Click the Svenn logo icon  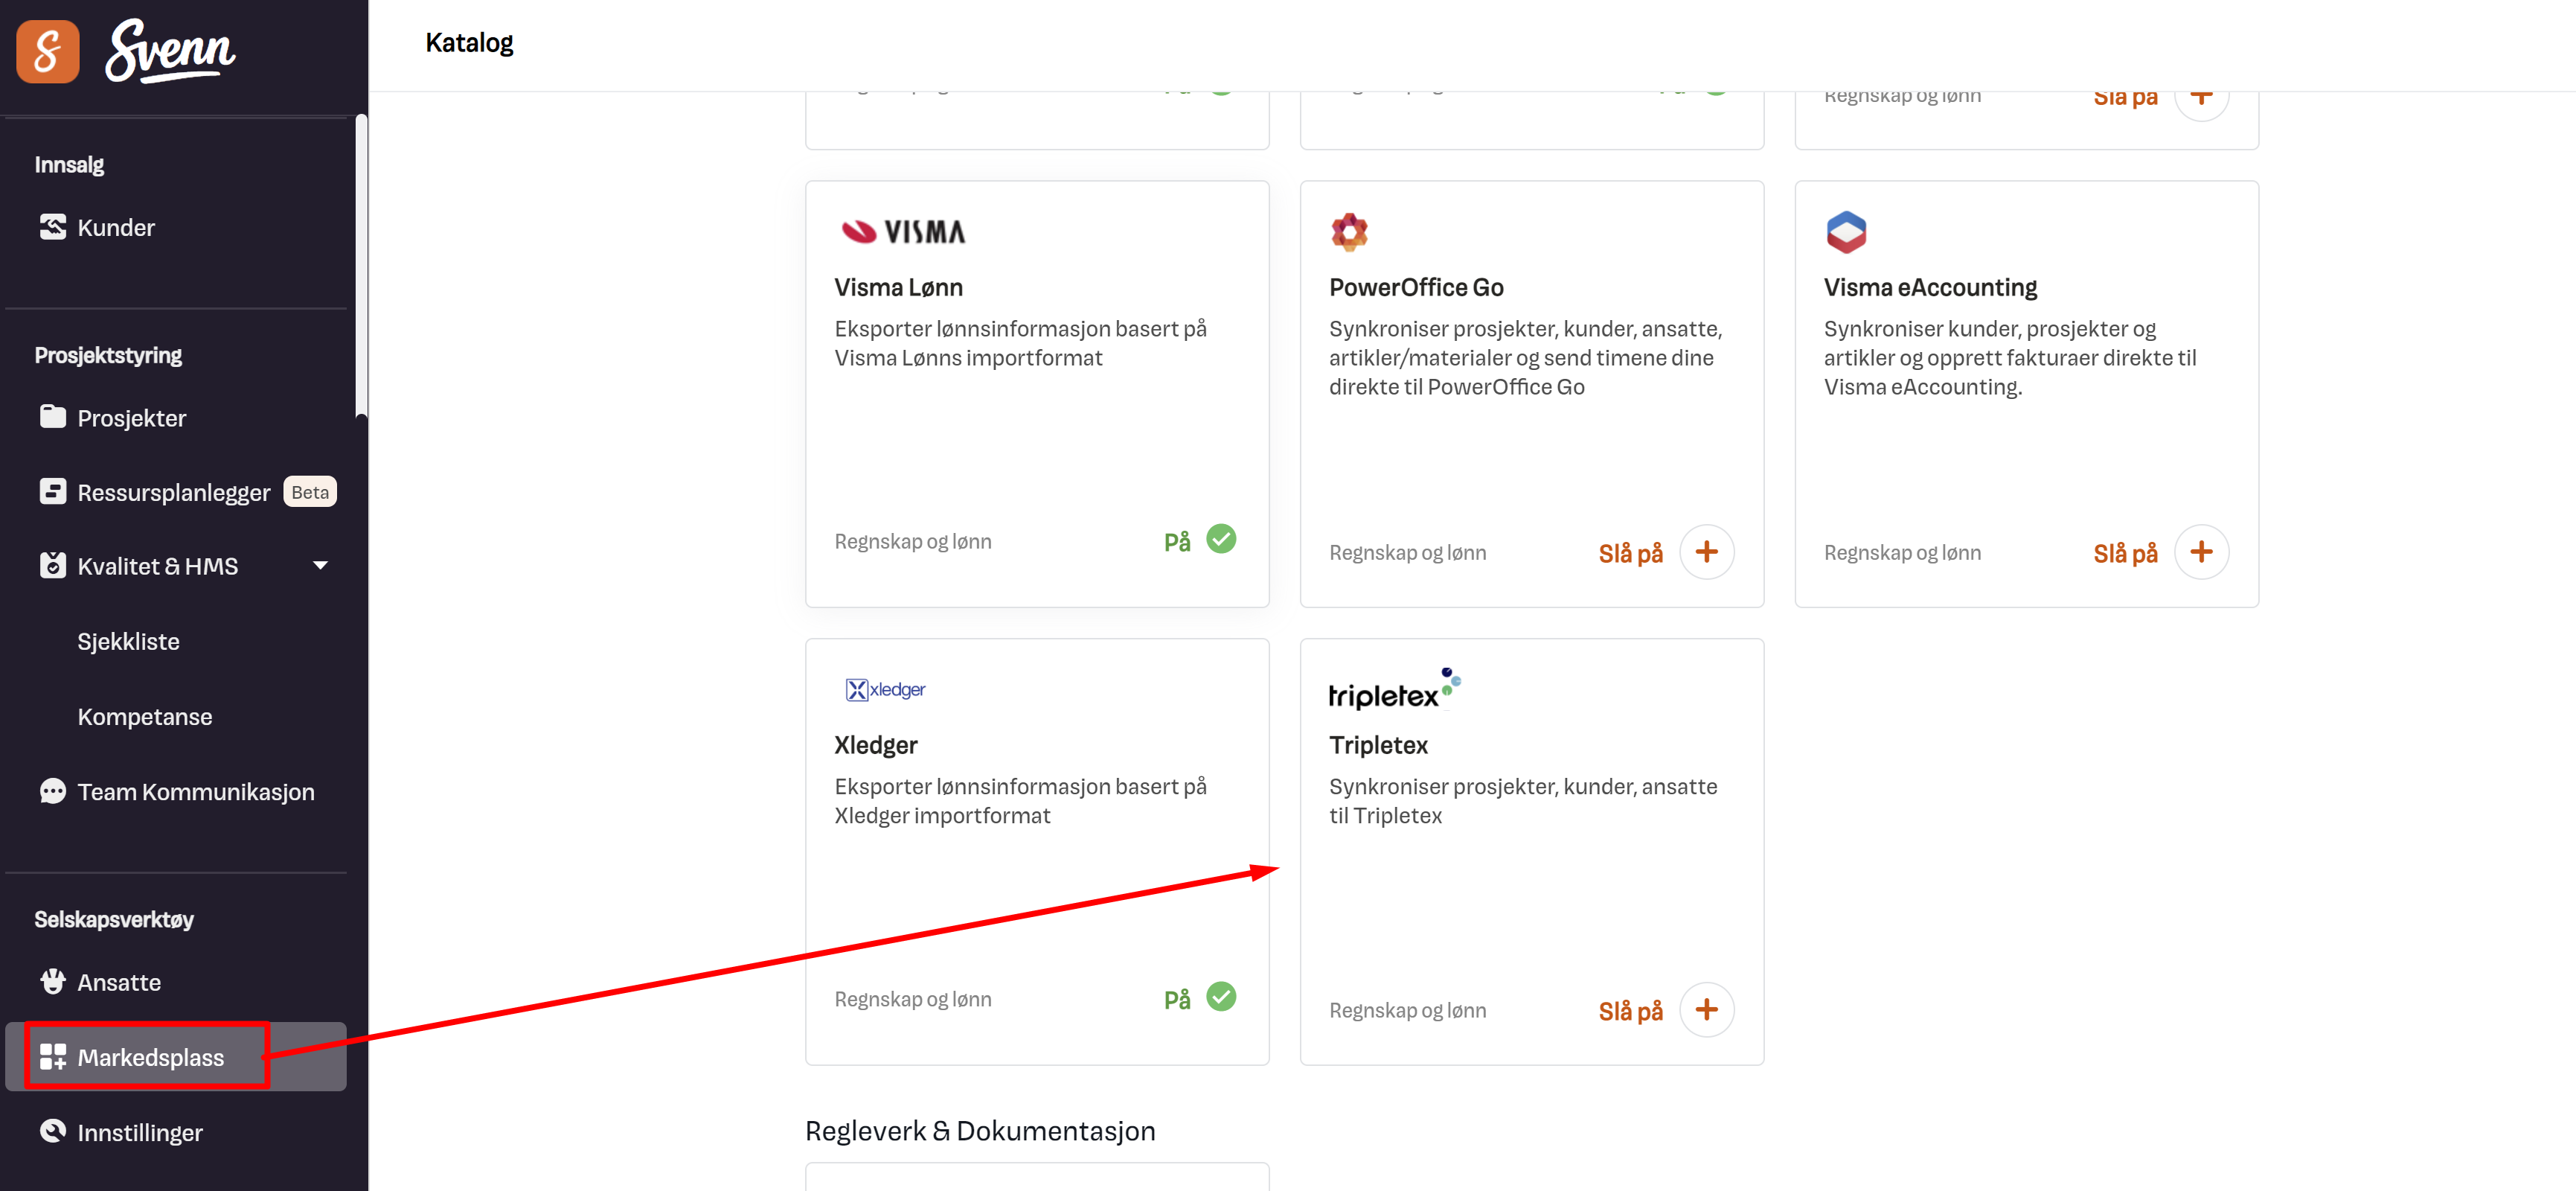47,51
